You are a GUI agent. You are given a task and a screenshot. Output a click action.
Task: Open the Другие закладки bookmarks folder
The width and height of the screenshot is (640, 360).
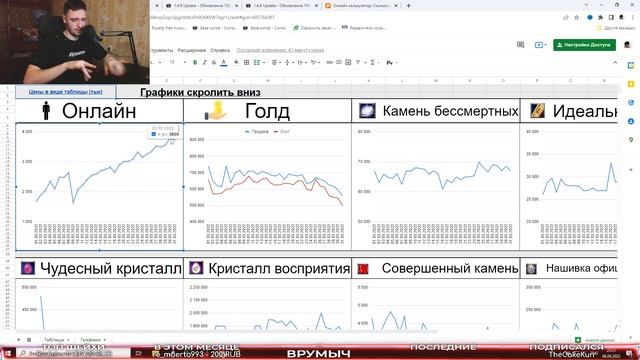click(x=616, y=28)
